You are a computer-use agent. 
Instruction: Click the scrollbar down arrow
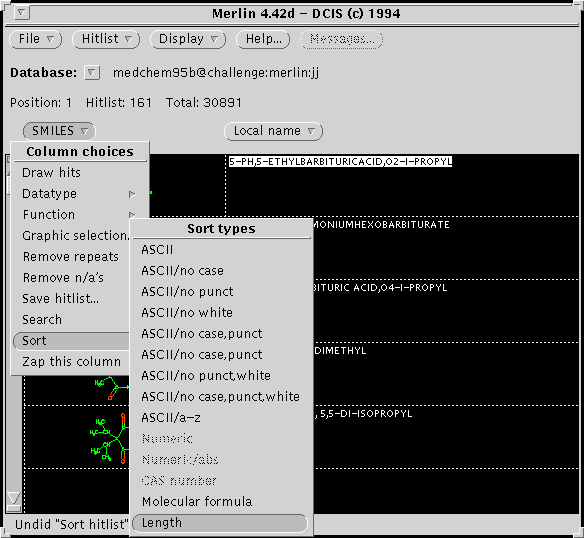point(14,498)
